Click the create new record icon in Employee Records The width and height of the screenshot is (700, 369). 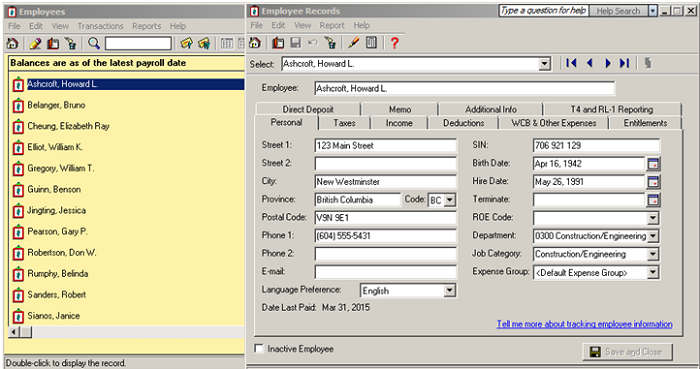(278, 43)
